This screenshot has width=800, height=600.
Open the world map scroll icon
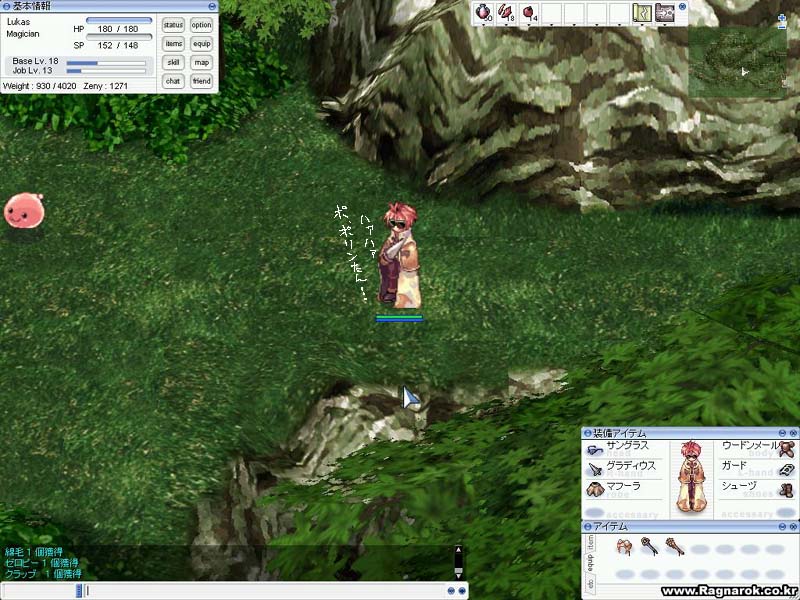tap(642, 13)
